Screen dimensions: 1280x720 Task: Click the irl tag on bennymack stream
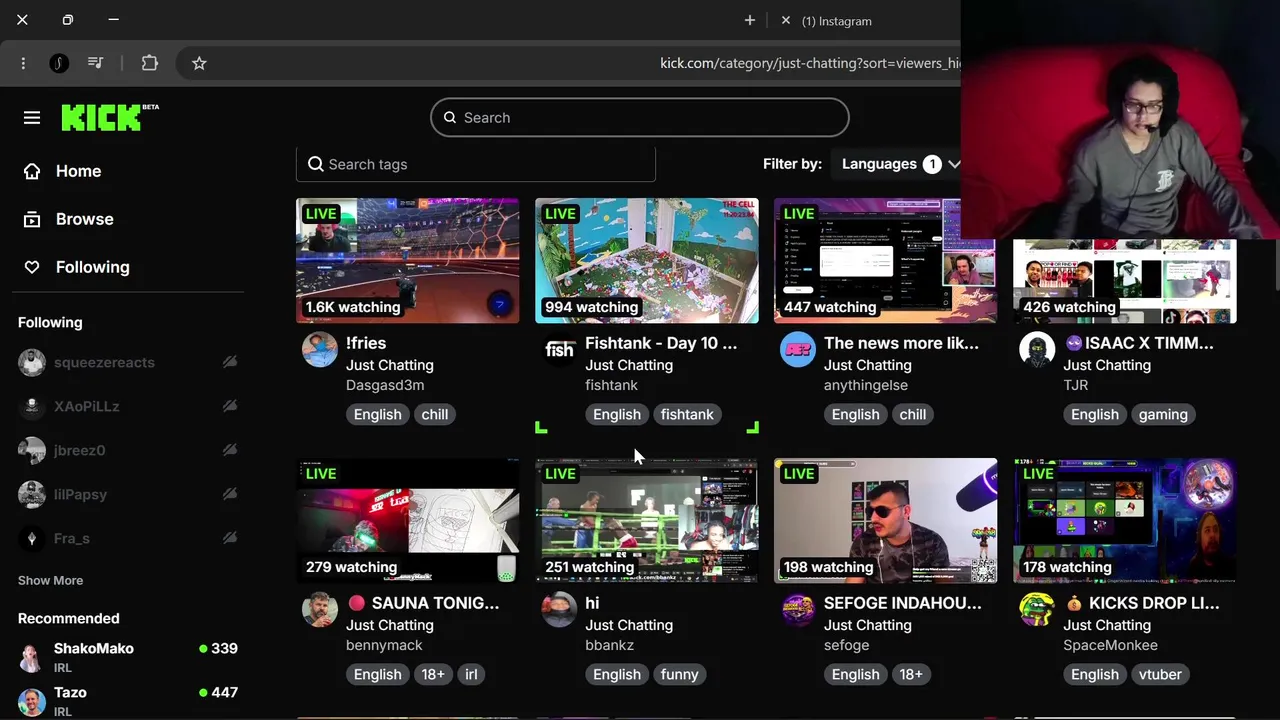click(471, 674)
